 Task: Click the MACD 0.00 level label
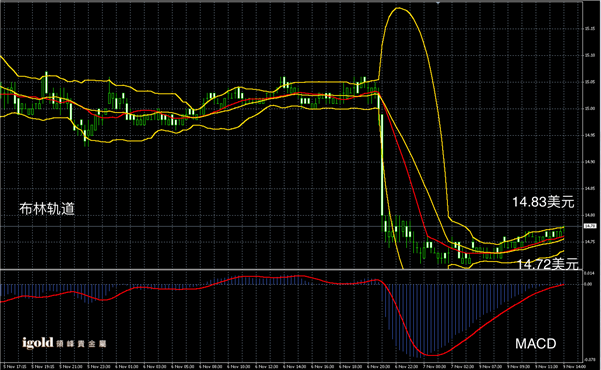(x=588, y=284)
